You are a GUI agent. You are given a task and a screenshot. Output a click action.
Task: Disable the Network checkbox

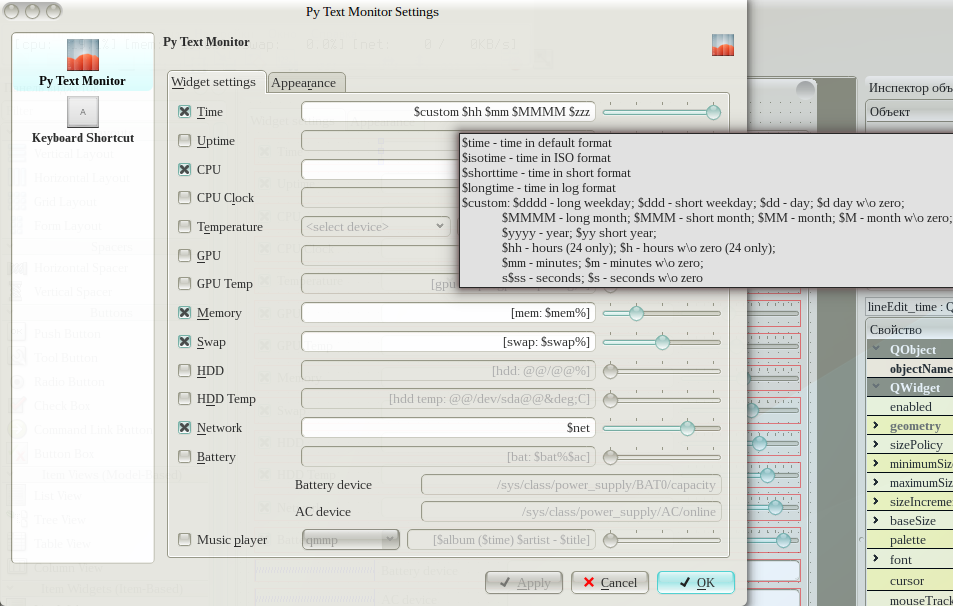[184, 428]
